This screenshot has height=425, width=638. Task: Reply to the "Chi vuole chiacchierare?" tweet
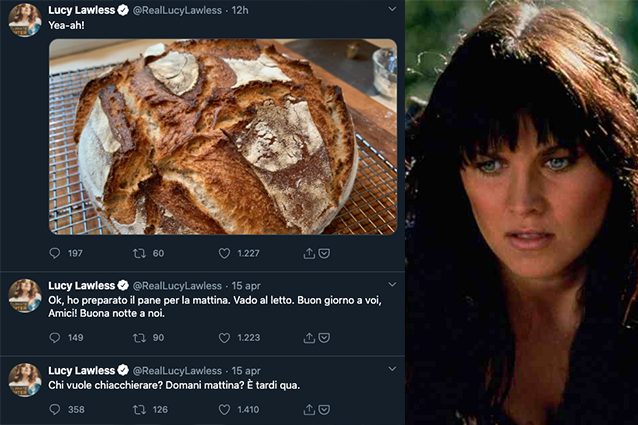[55, 409]
